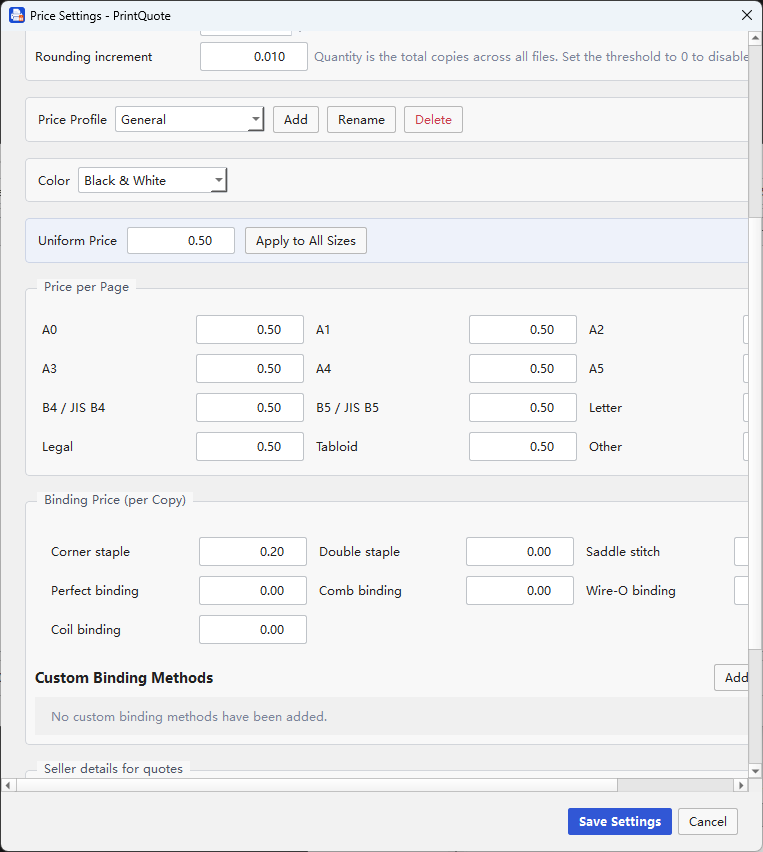Click the Wire-O binding label
This screenshot has height=852, width=763.
click(x=630, y=591)
